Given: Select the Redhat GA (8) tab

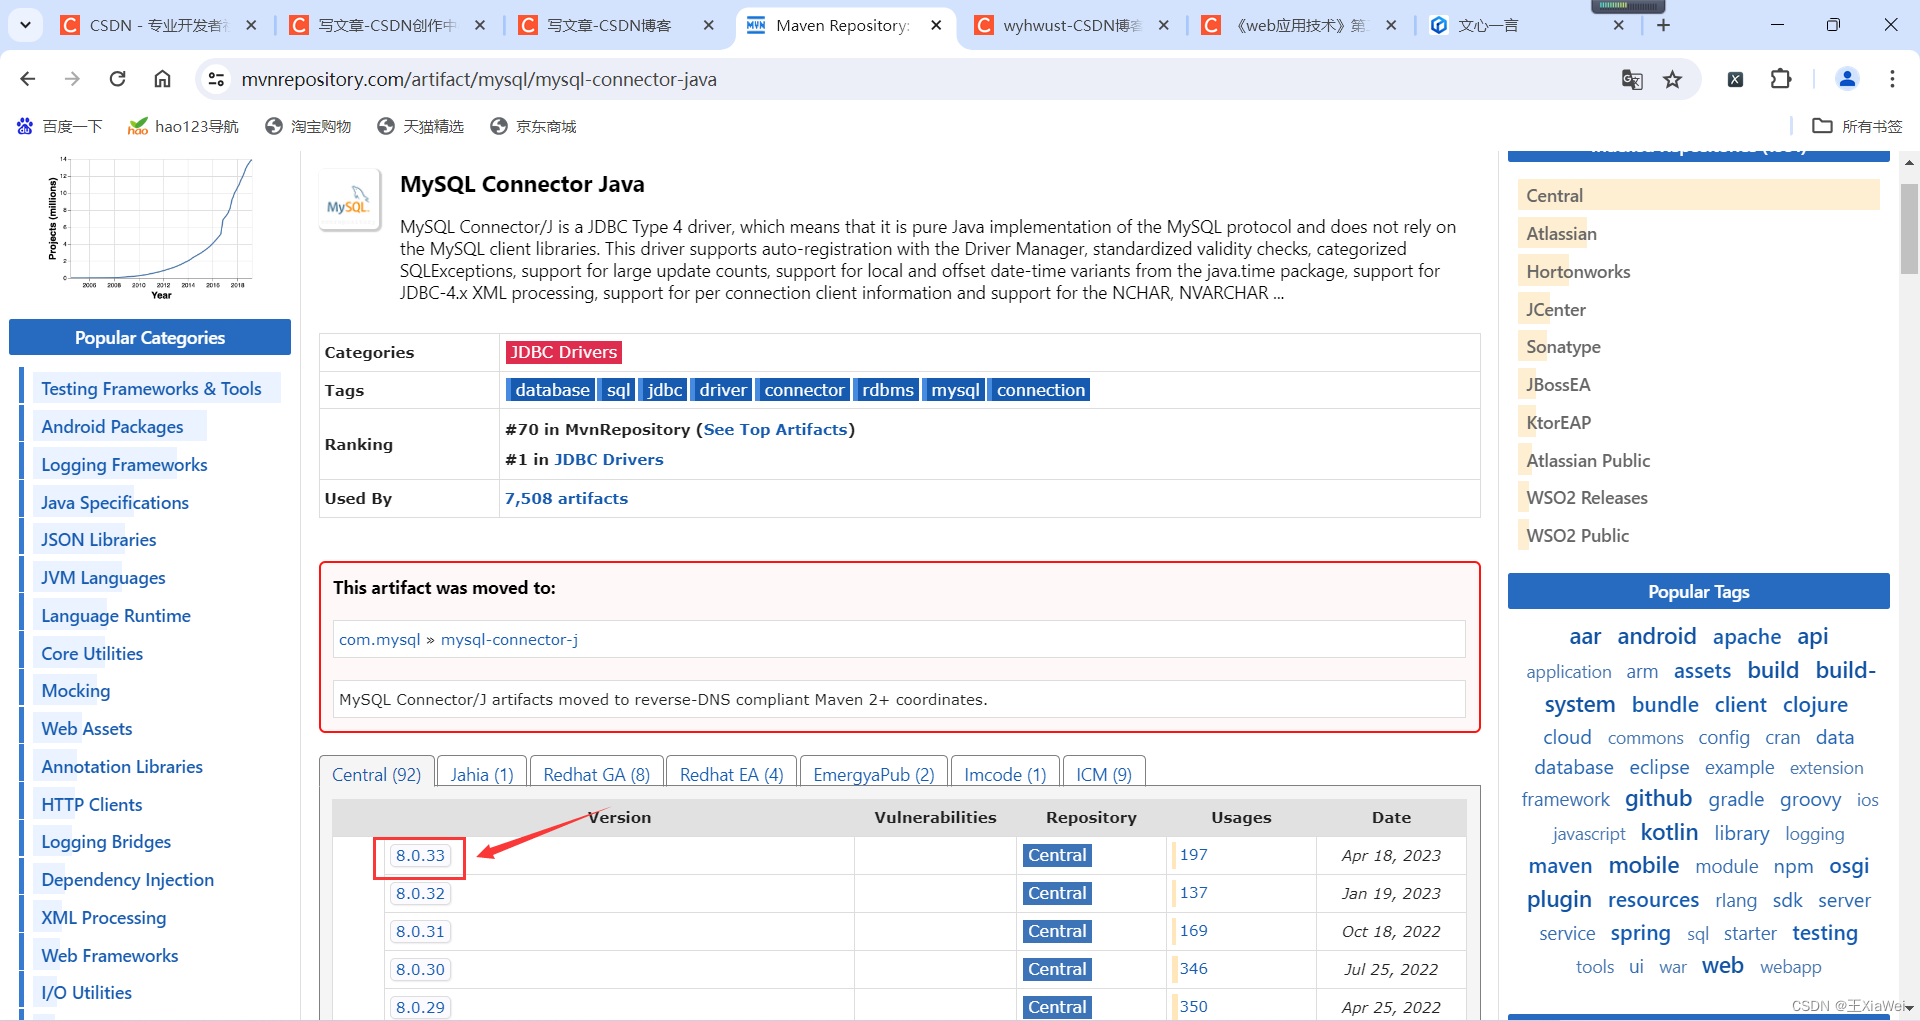Looking at the screenshot, I should pyautogui.click(x=596, y=774).
